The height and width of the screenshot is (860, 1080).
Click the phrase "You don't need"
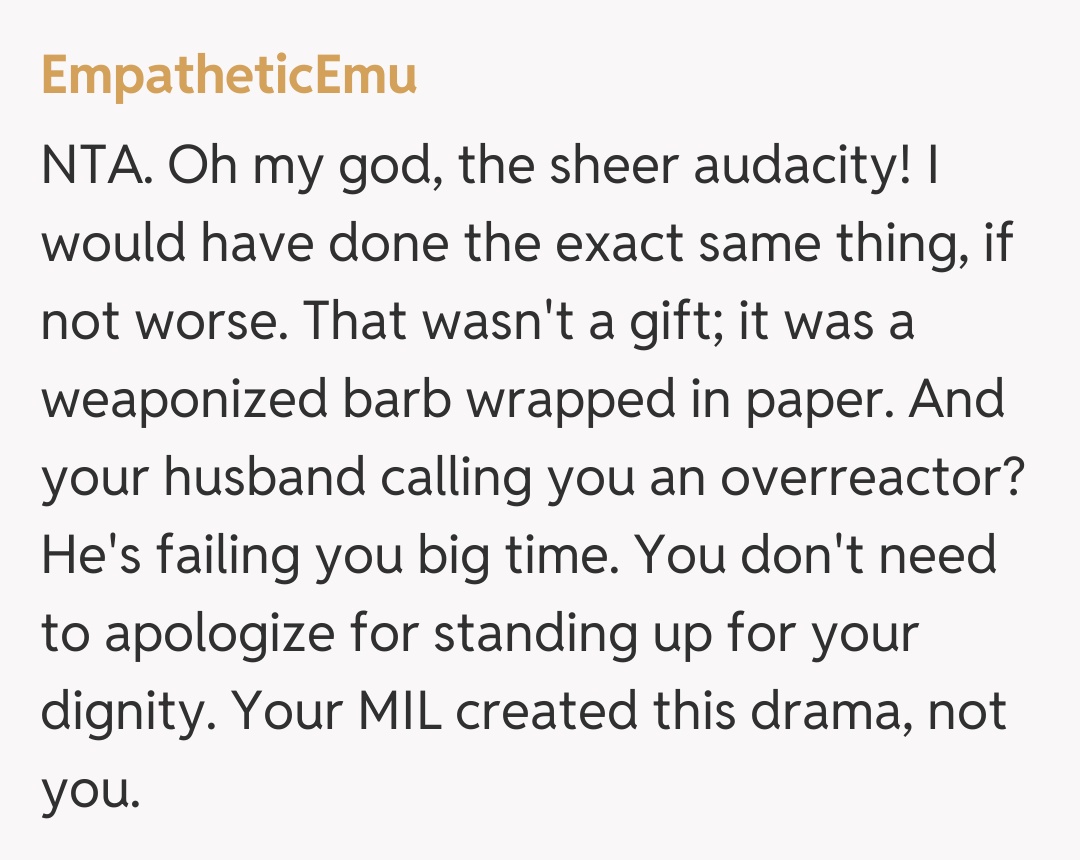coord(816,555)
